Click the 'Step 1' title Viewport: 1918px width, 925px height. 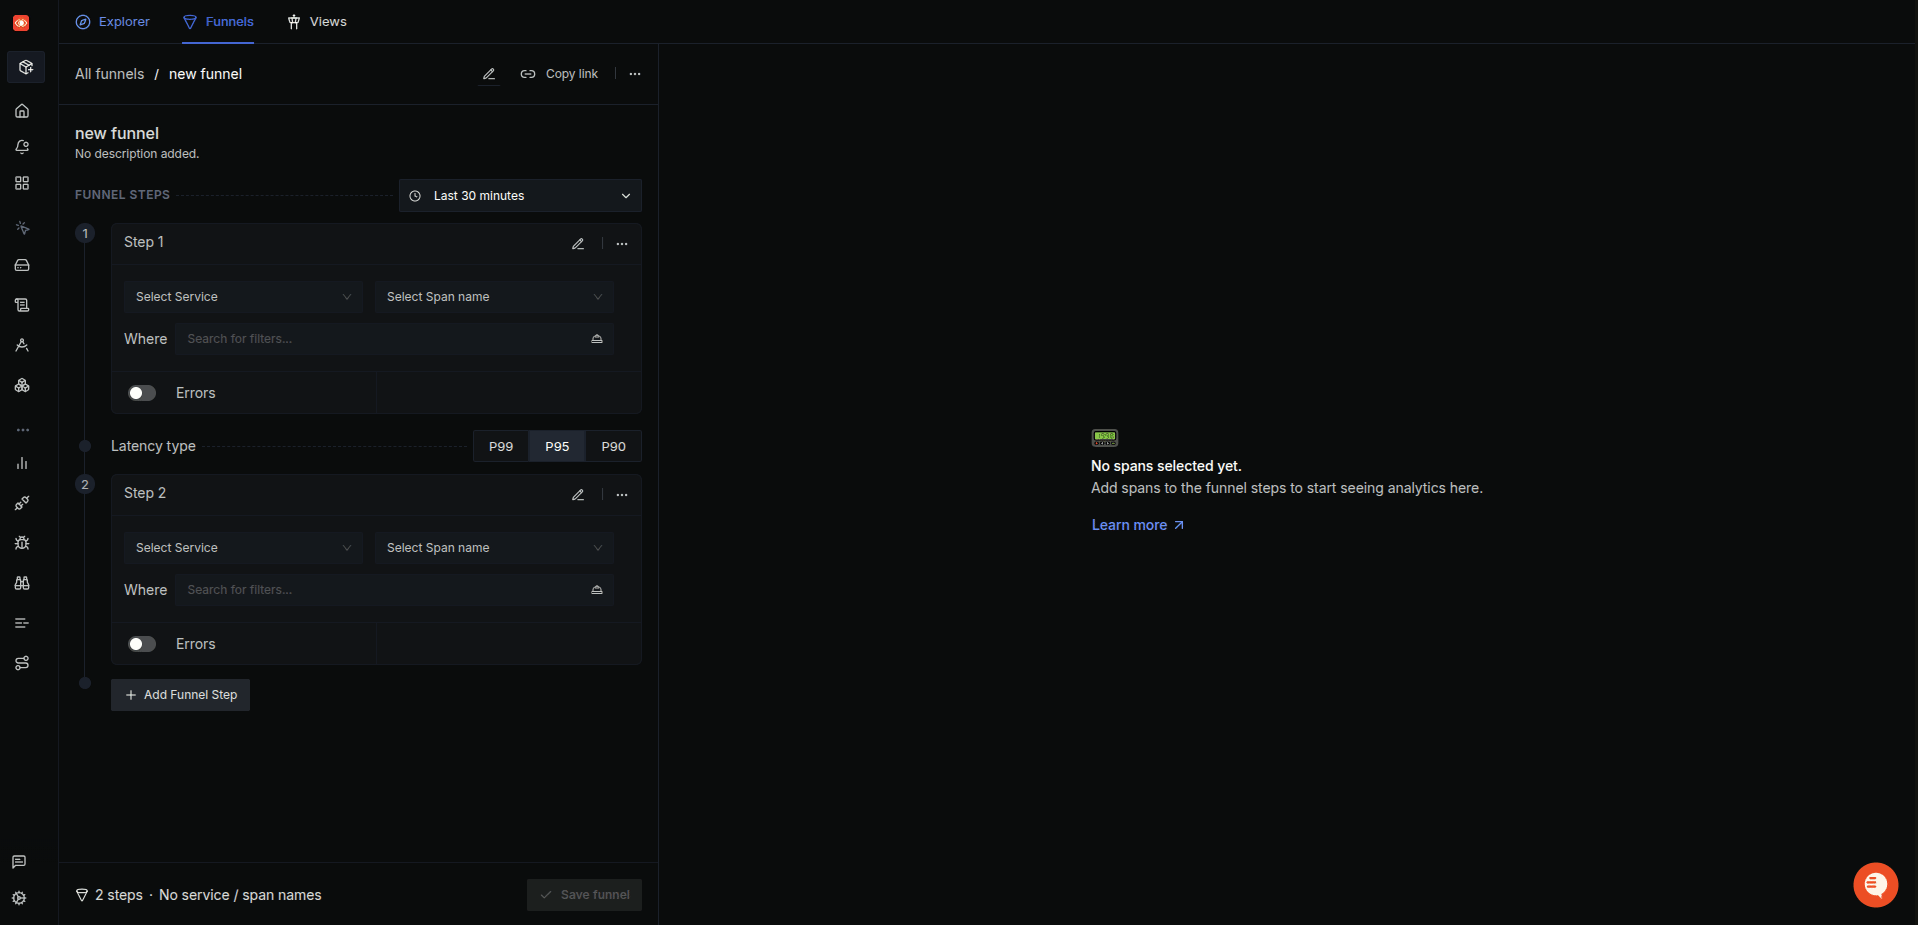coord(144,242)
